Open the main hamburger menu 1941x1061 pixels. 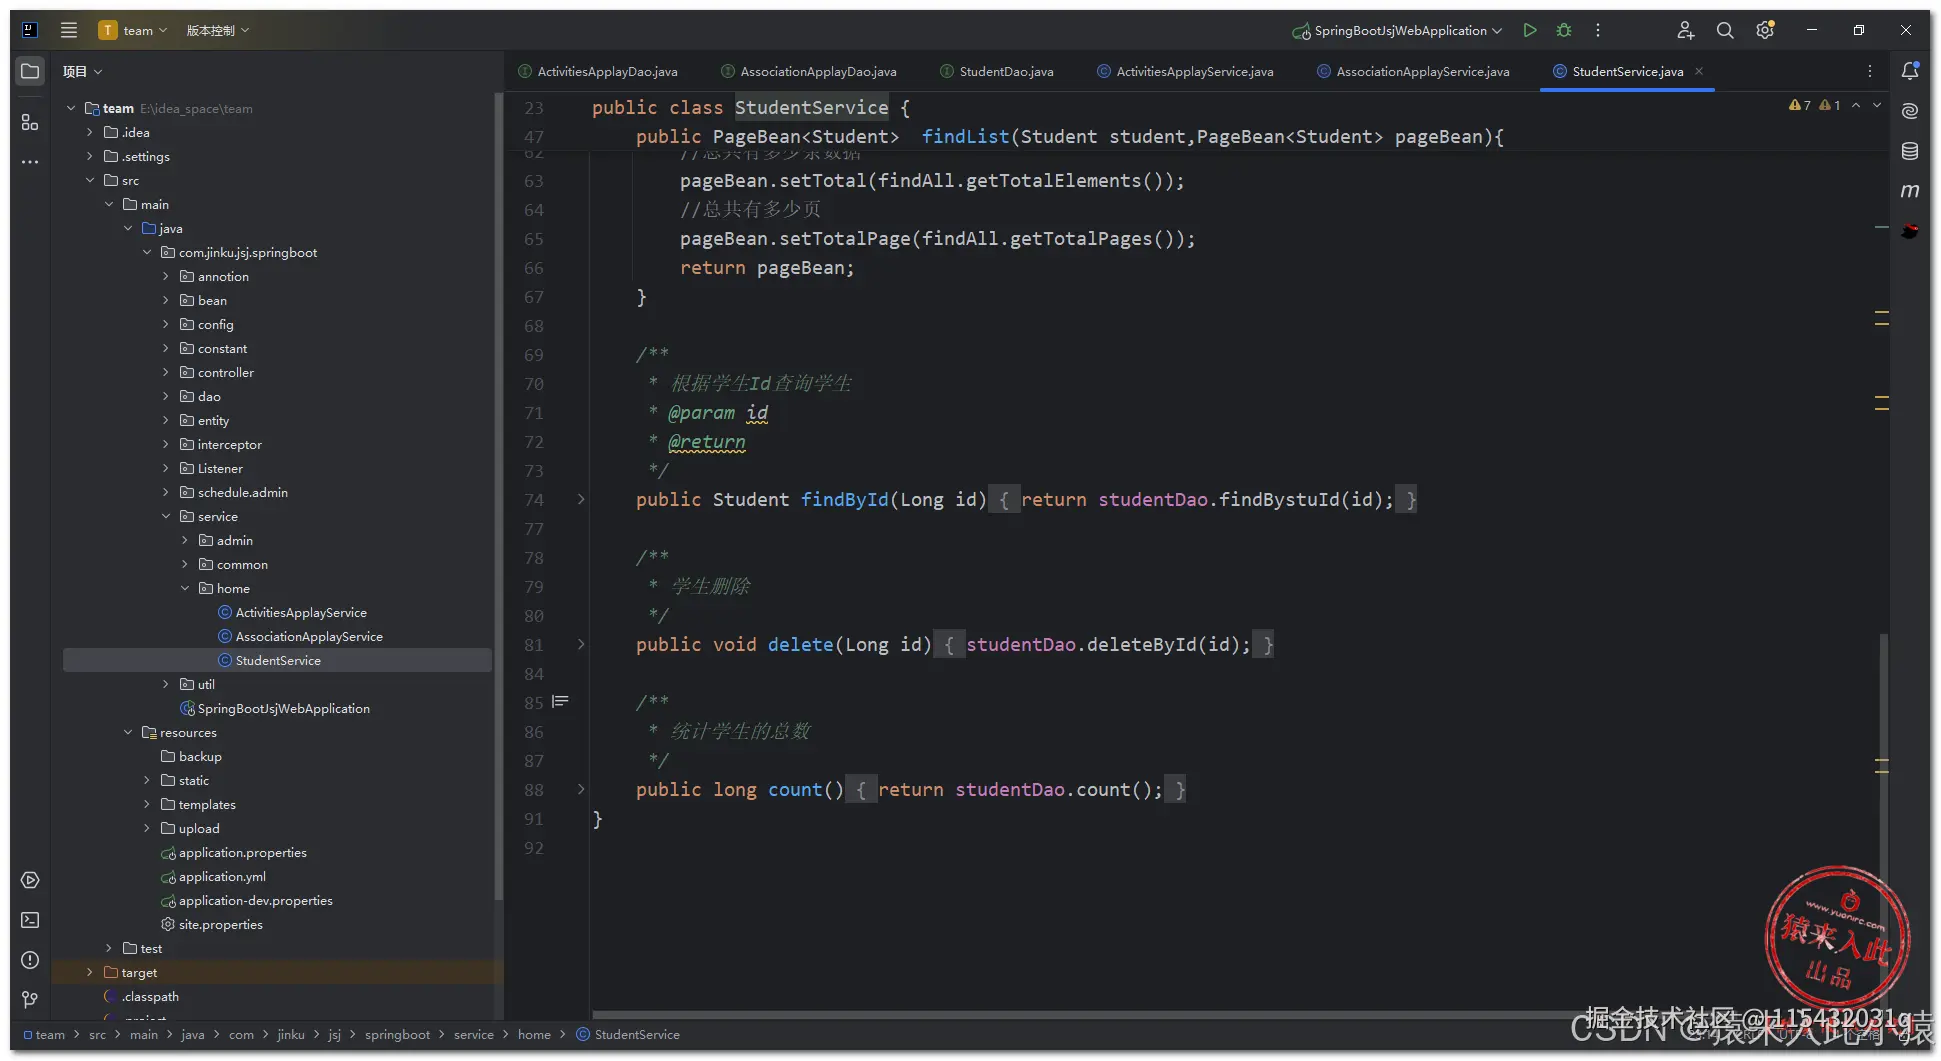(x=69, y=30)
